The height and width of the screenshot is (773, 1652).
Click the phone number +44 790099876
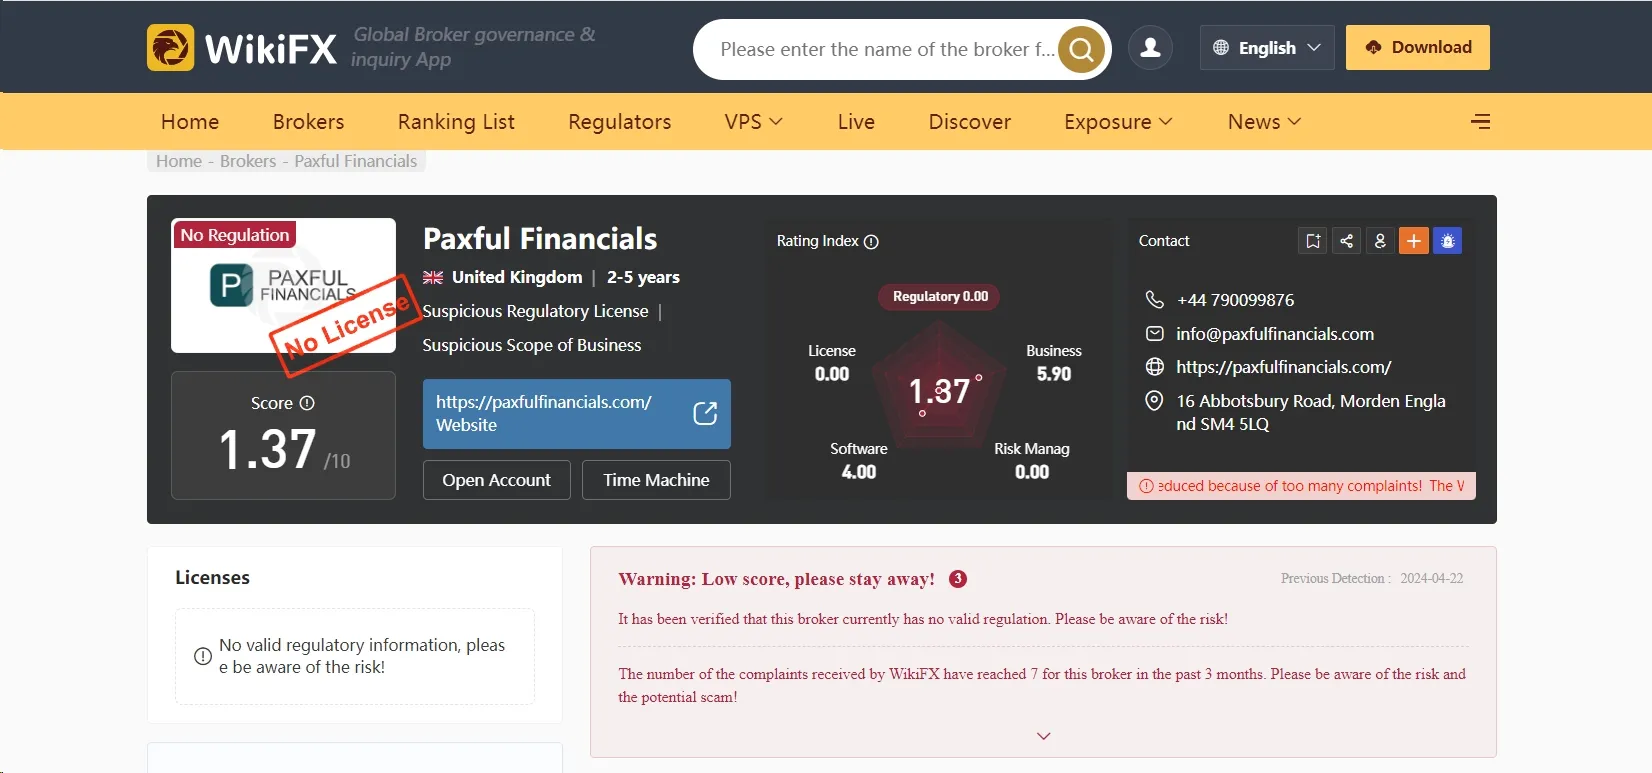1236,300
